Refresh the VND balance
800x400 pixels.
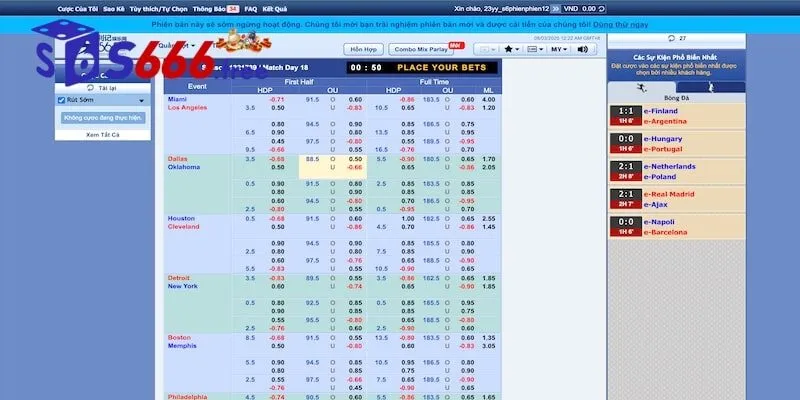coord(602,9)
